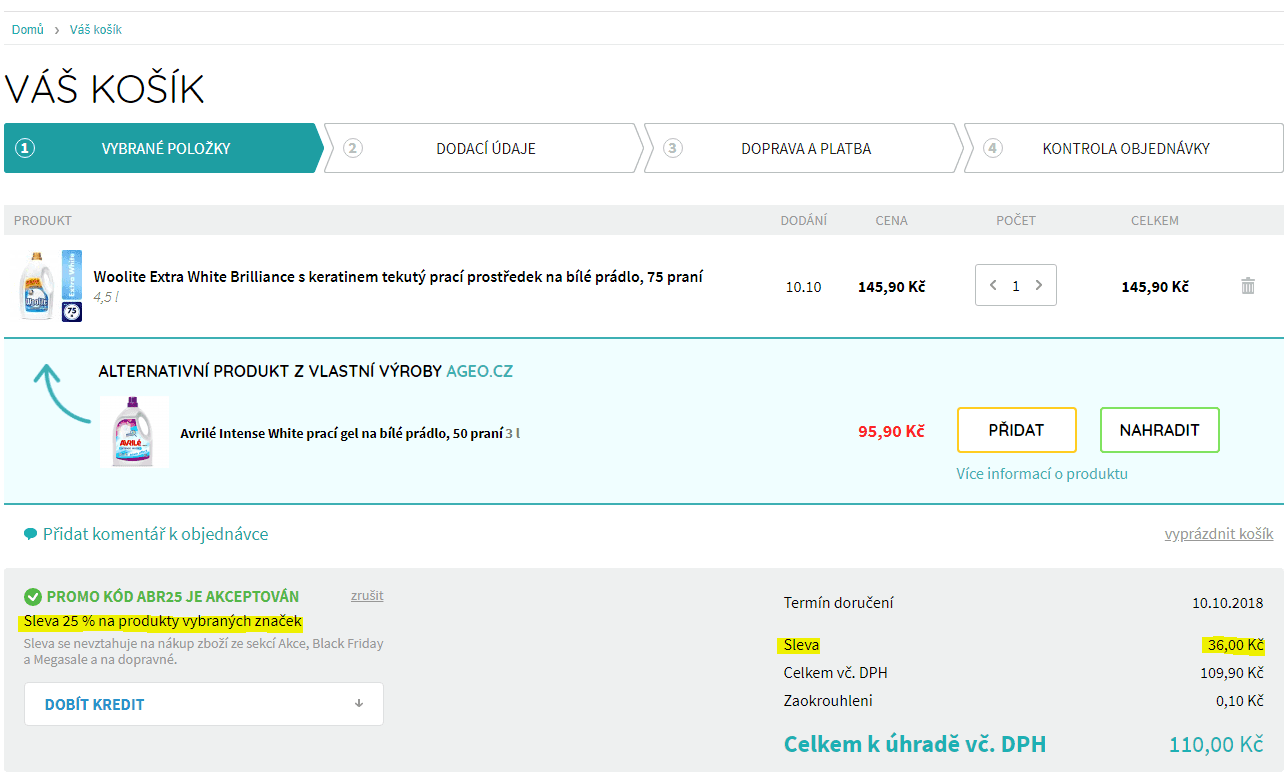This screenshot has height=778, width=1284.
Task: Open Více informací o produktu link
Action: click(x=1042, y=474)
